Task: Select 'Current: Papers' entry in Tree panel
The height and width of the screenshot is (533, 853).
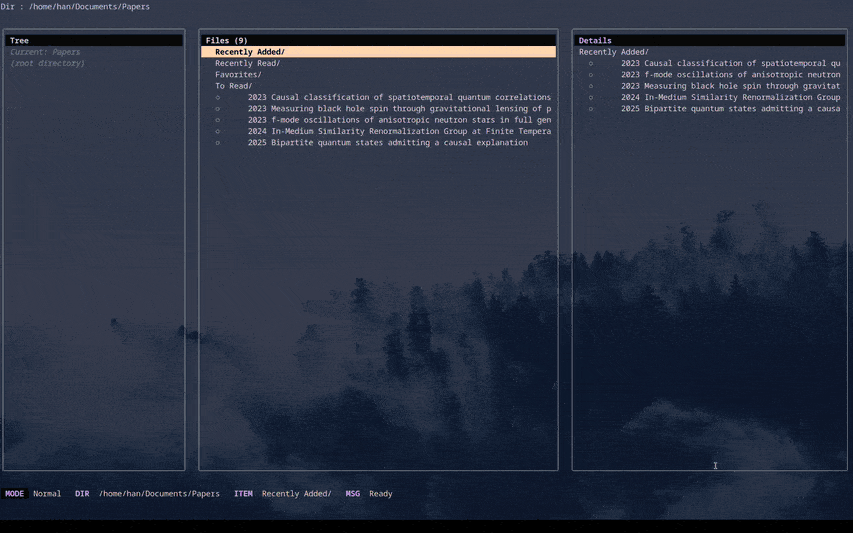Action: pos(45,52)
